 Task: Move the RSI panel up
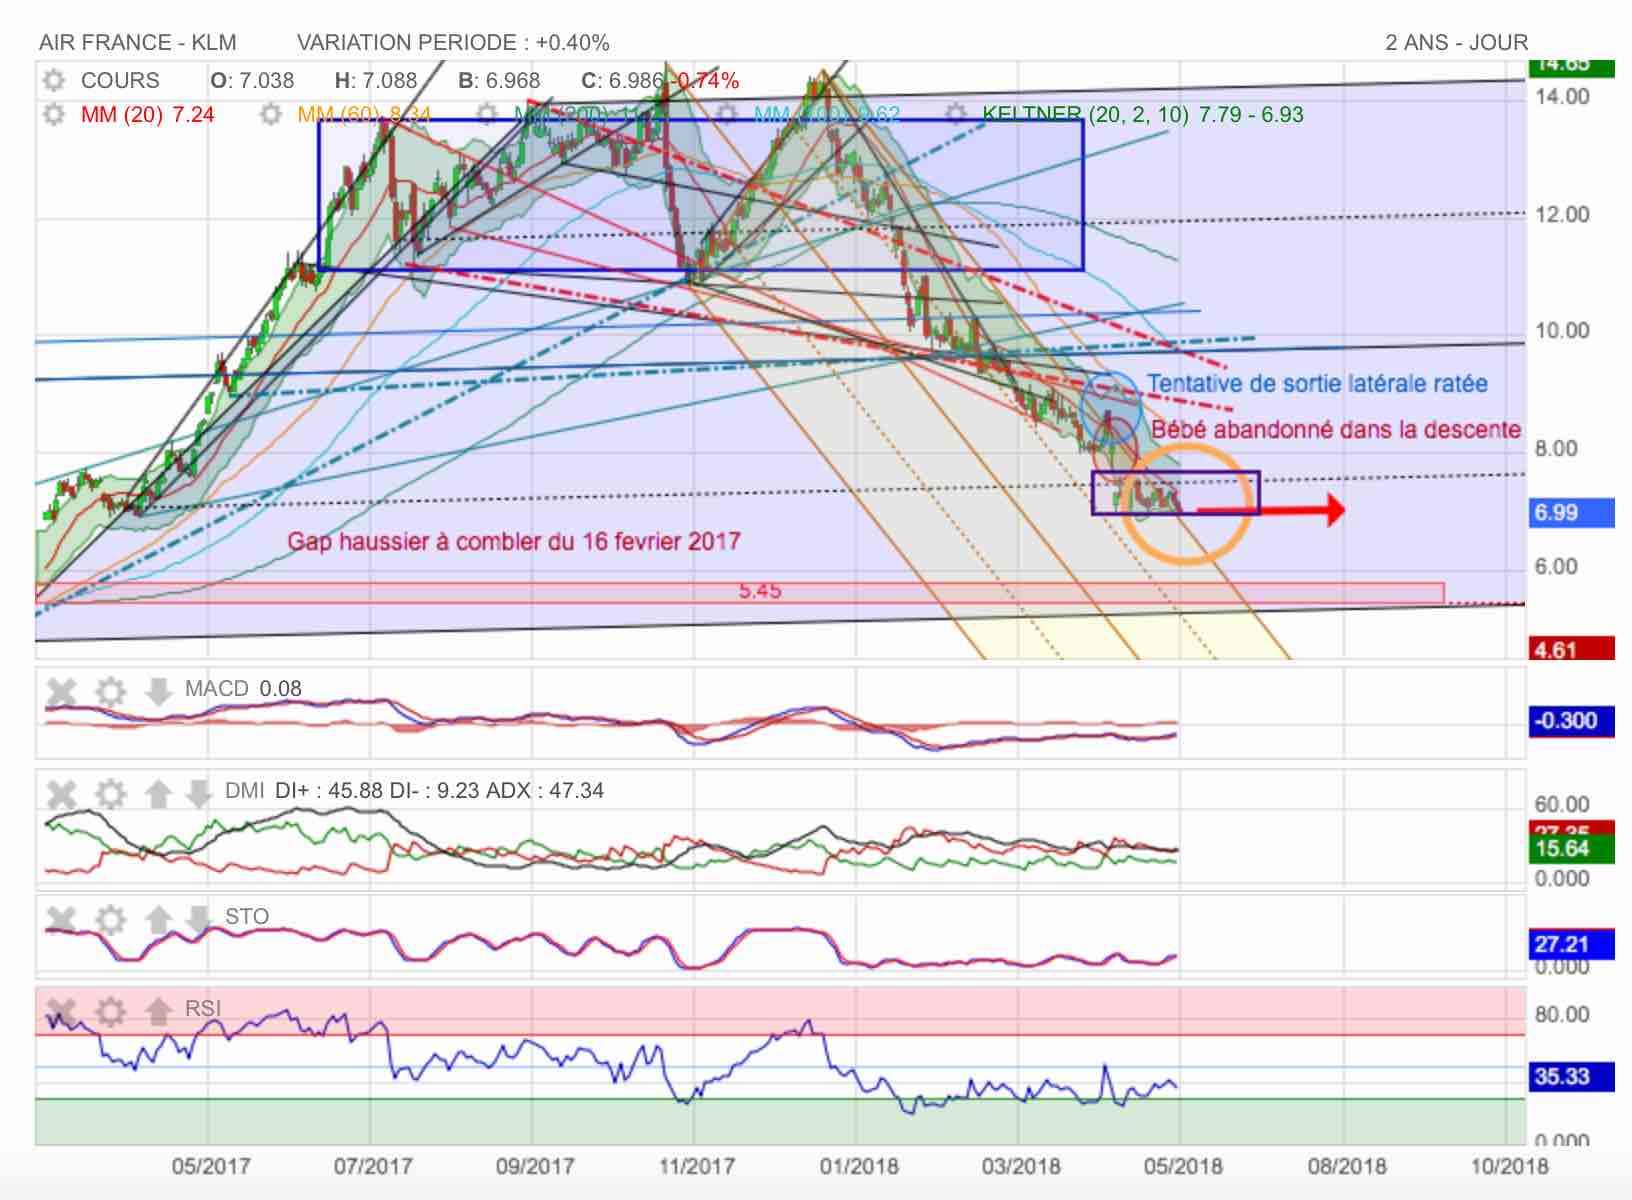point(158,1011)
